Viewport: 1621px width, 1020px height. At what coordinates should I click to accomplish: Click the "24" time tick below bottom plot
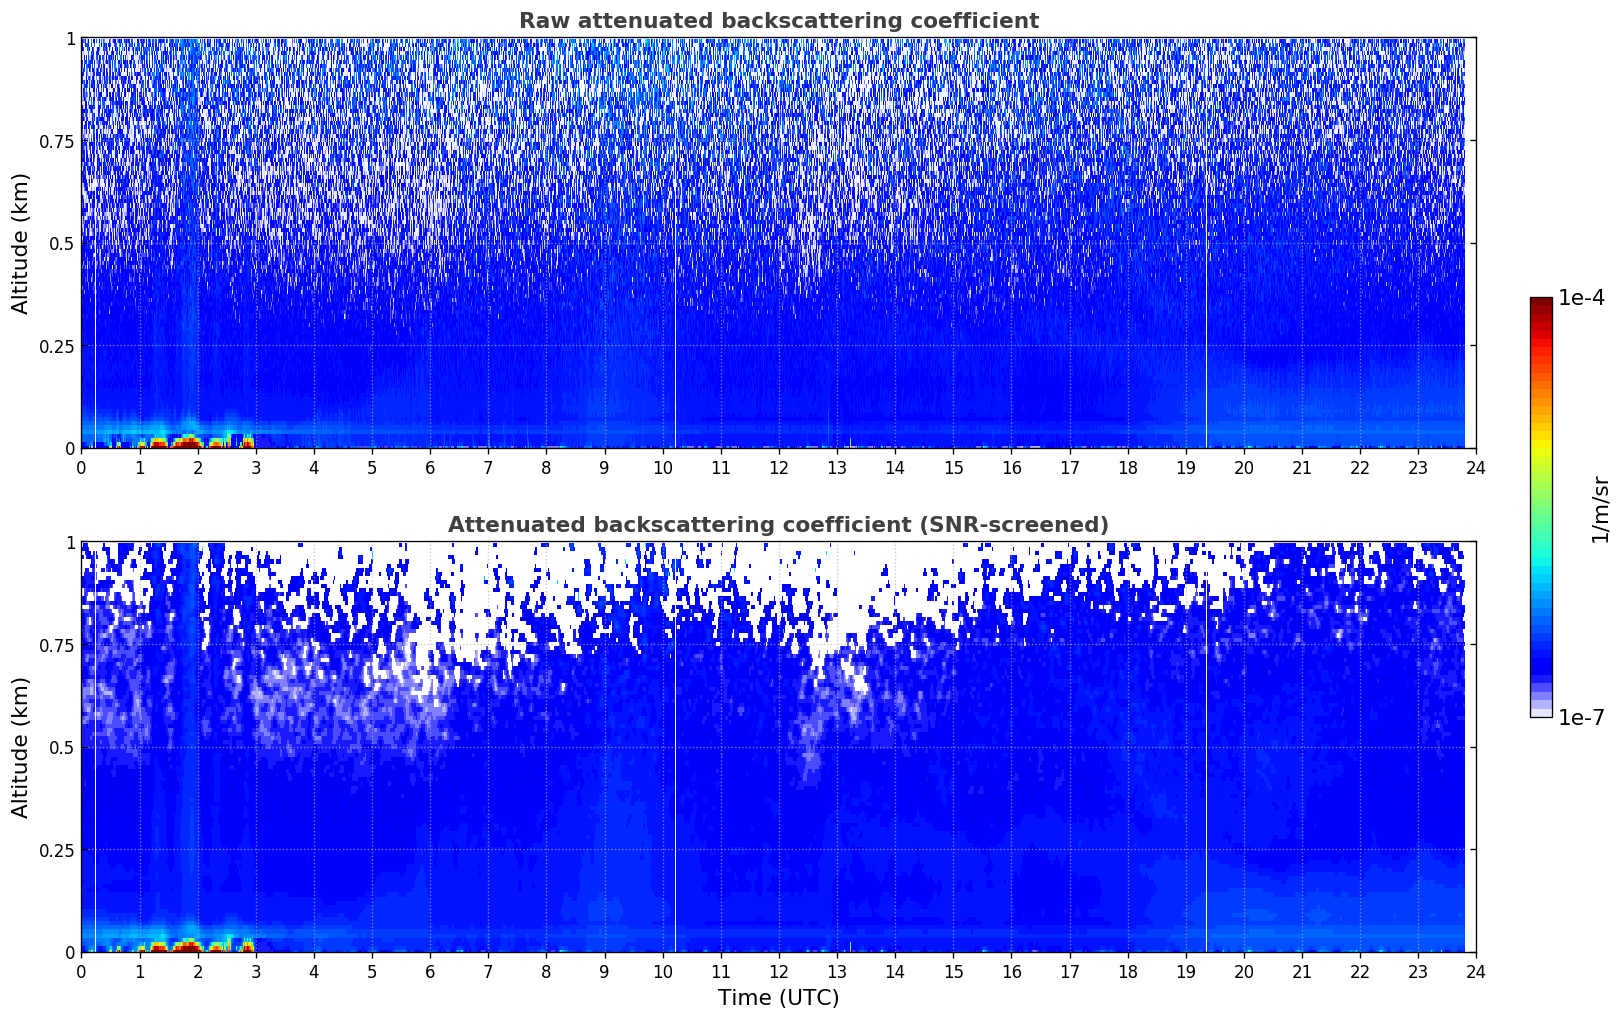coord(1476,971)
